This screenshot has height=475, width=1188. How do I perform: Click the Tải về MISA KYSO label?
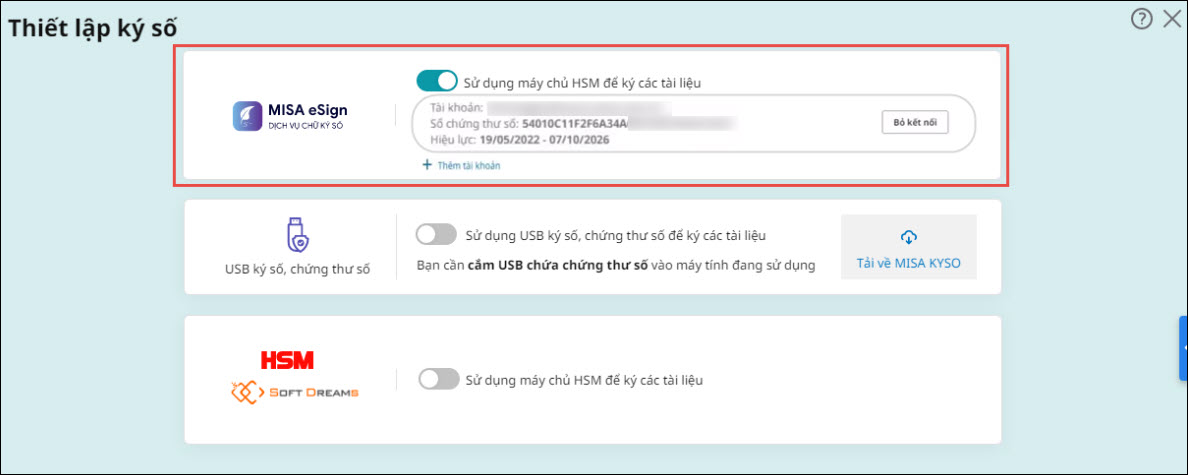click(x=908, y=264)
